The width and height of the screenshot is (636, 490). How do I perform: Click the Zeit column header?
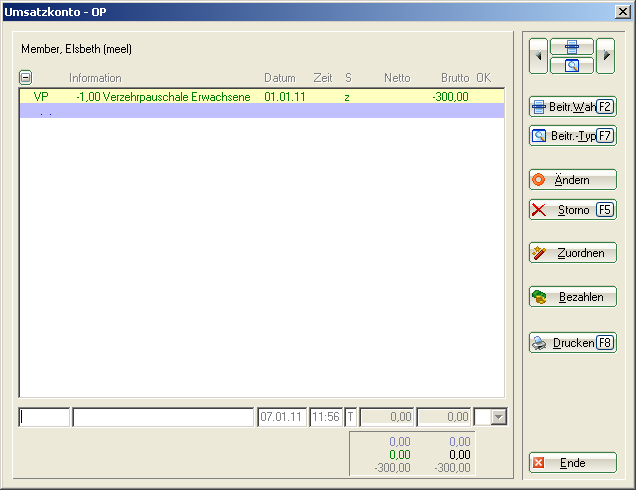coord(323,78)
